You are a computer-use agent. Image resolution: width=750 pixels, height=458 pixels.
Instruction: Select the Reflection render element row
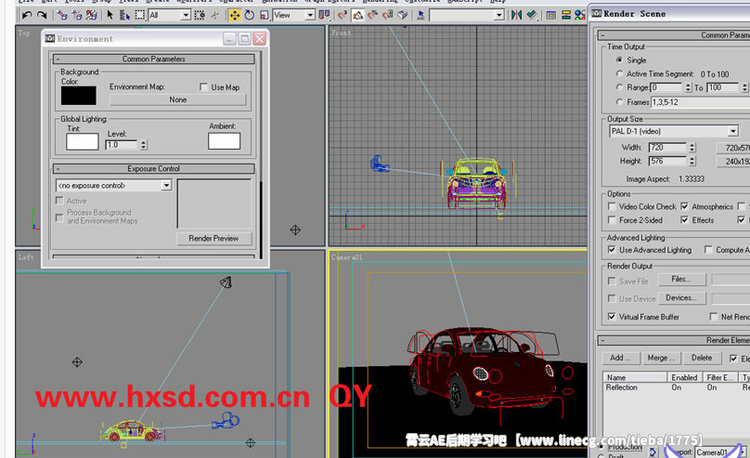[x=676, y=388]
